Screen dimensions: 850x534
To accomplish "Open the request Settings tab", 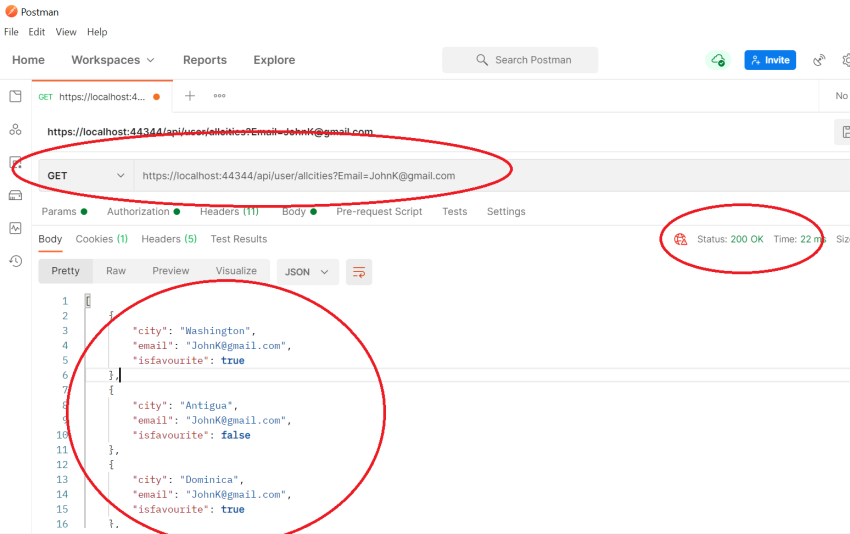I will (x=506, y=211).
